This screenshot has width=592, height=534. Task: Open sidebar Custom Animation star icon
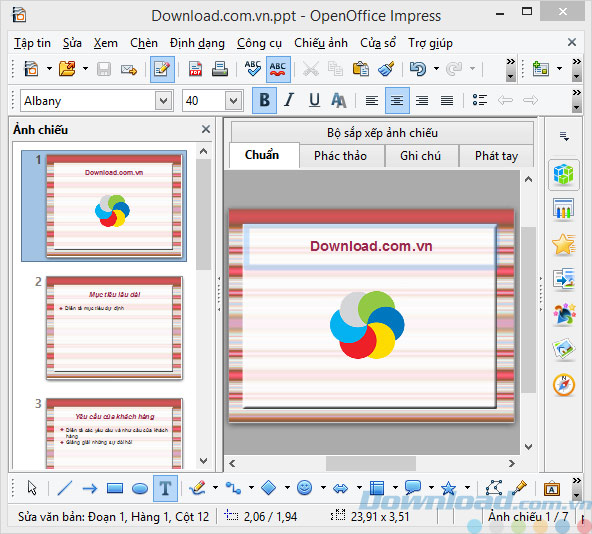564,244
